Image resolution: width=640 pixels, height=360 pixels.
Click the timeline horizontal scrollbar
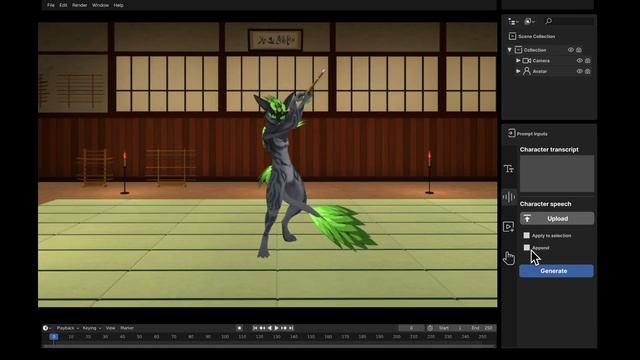(x=269, y=346)
